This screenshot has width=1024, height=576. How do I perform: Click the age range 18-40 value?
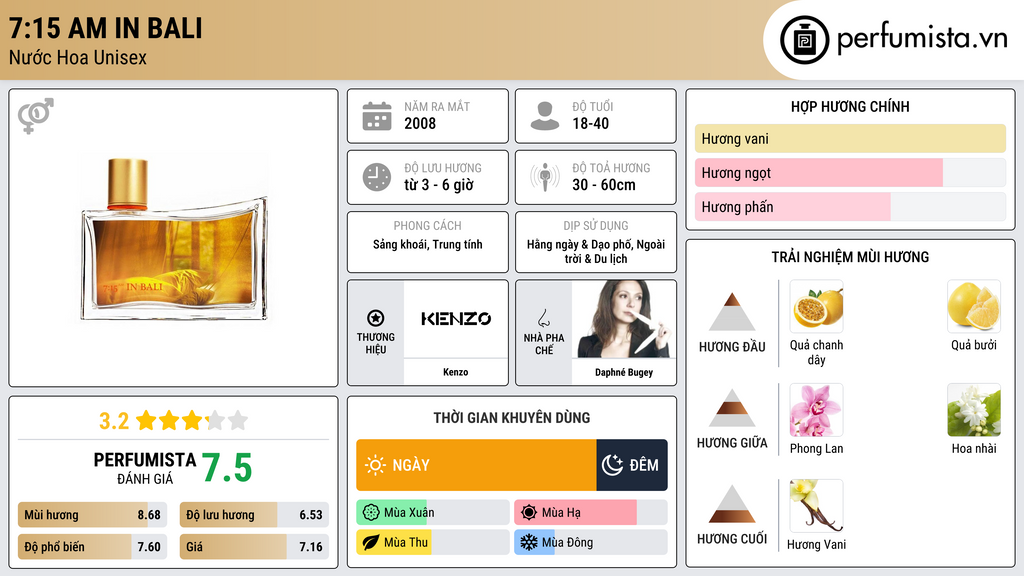pos(591,123)
